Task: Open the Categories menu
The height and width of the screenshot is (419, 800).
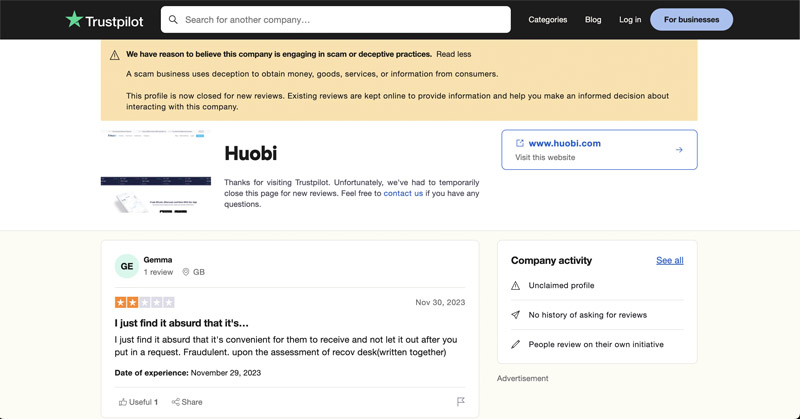Action: click(547, 19)
